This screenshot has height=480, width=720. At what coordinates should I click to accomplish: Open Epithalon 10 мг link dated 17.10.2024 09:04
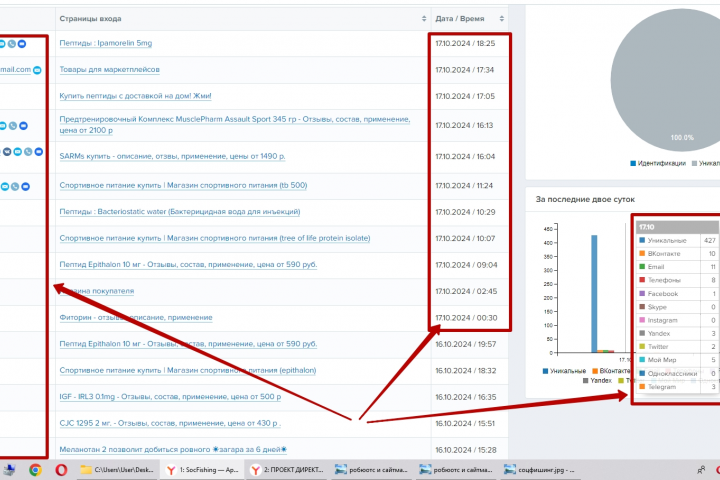[x=188, y=265]
